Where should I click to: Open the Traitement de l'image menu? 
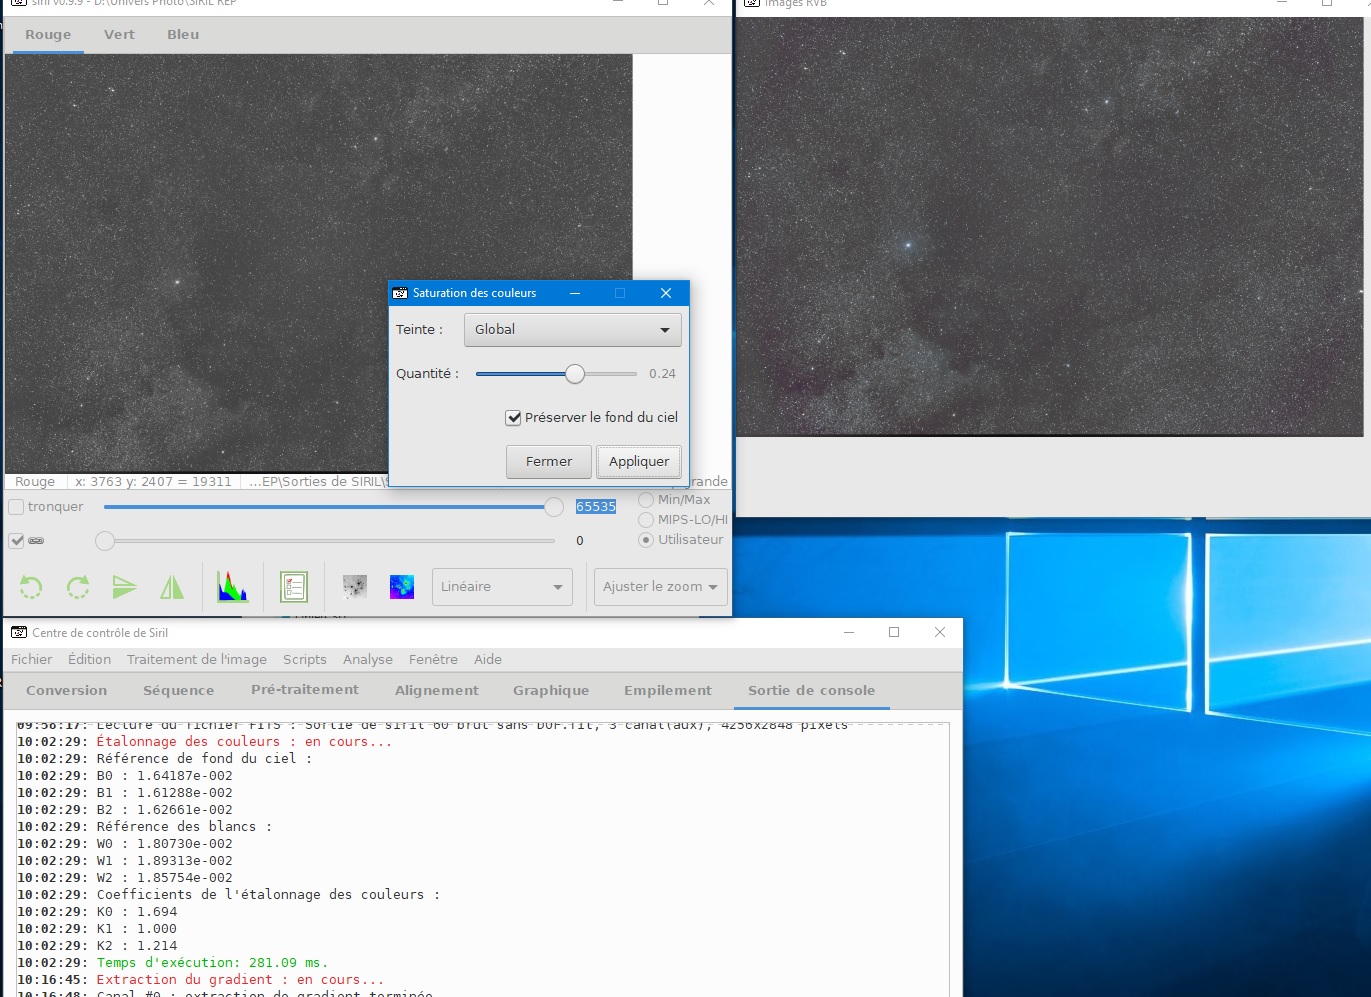[197, 659]
